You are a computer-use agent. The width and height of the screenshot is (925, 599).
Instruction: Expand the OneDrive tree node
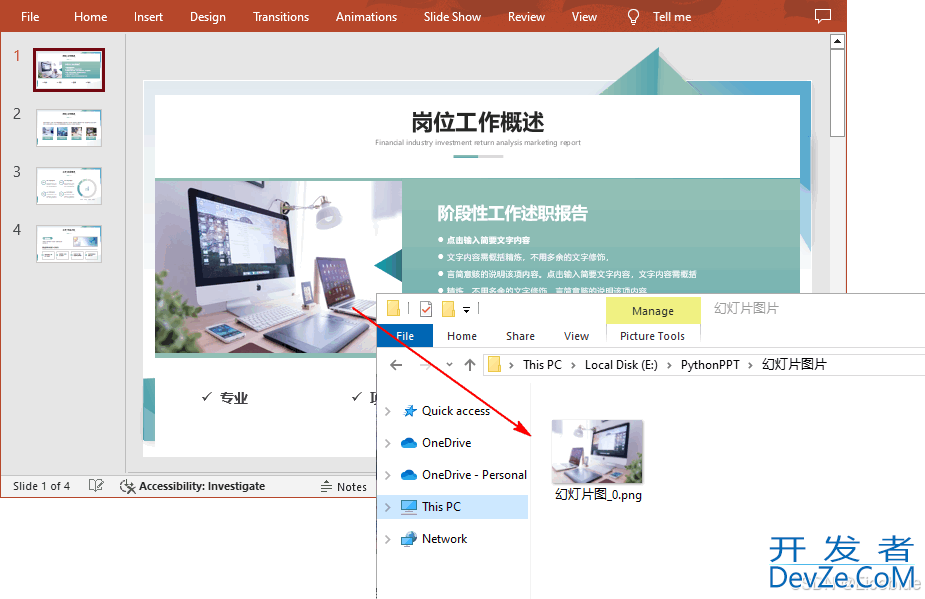(388, 443)
